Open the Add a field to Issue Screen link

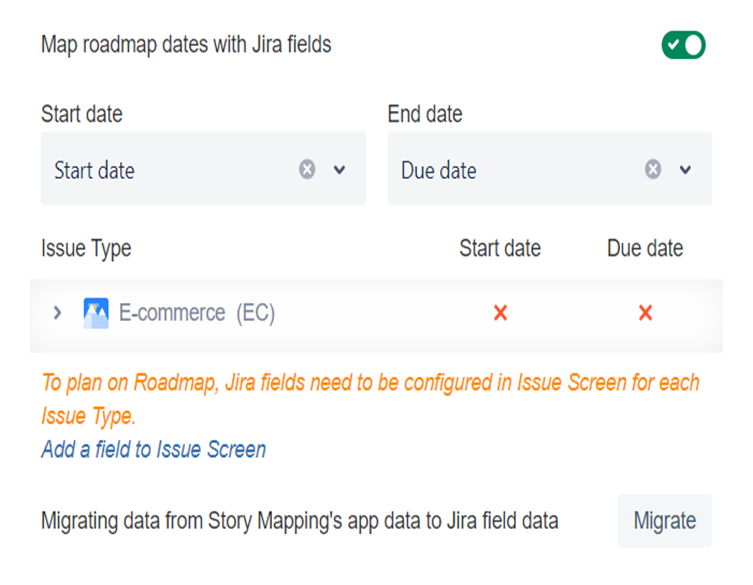click(153, 450)
